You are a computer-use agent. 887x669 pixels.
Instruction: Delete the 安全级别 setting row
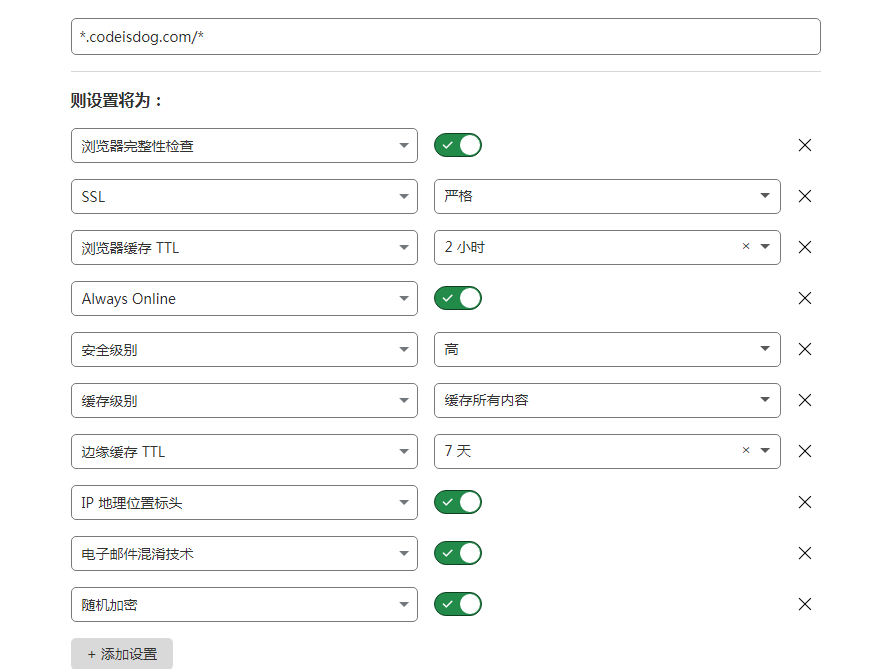[804, 349]
